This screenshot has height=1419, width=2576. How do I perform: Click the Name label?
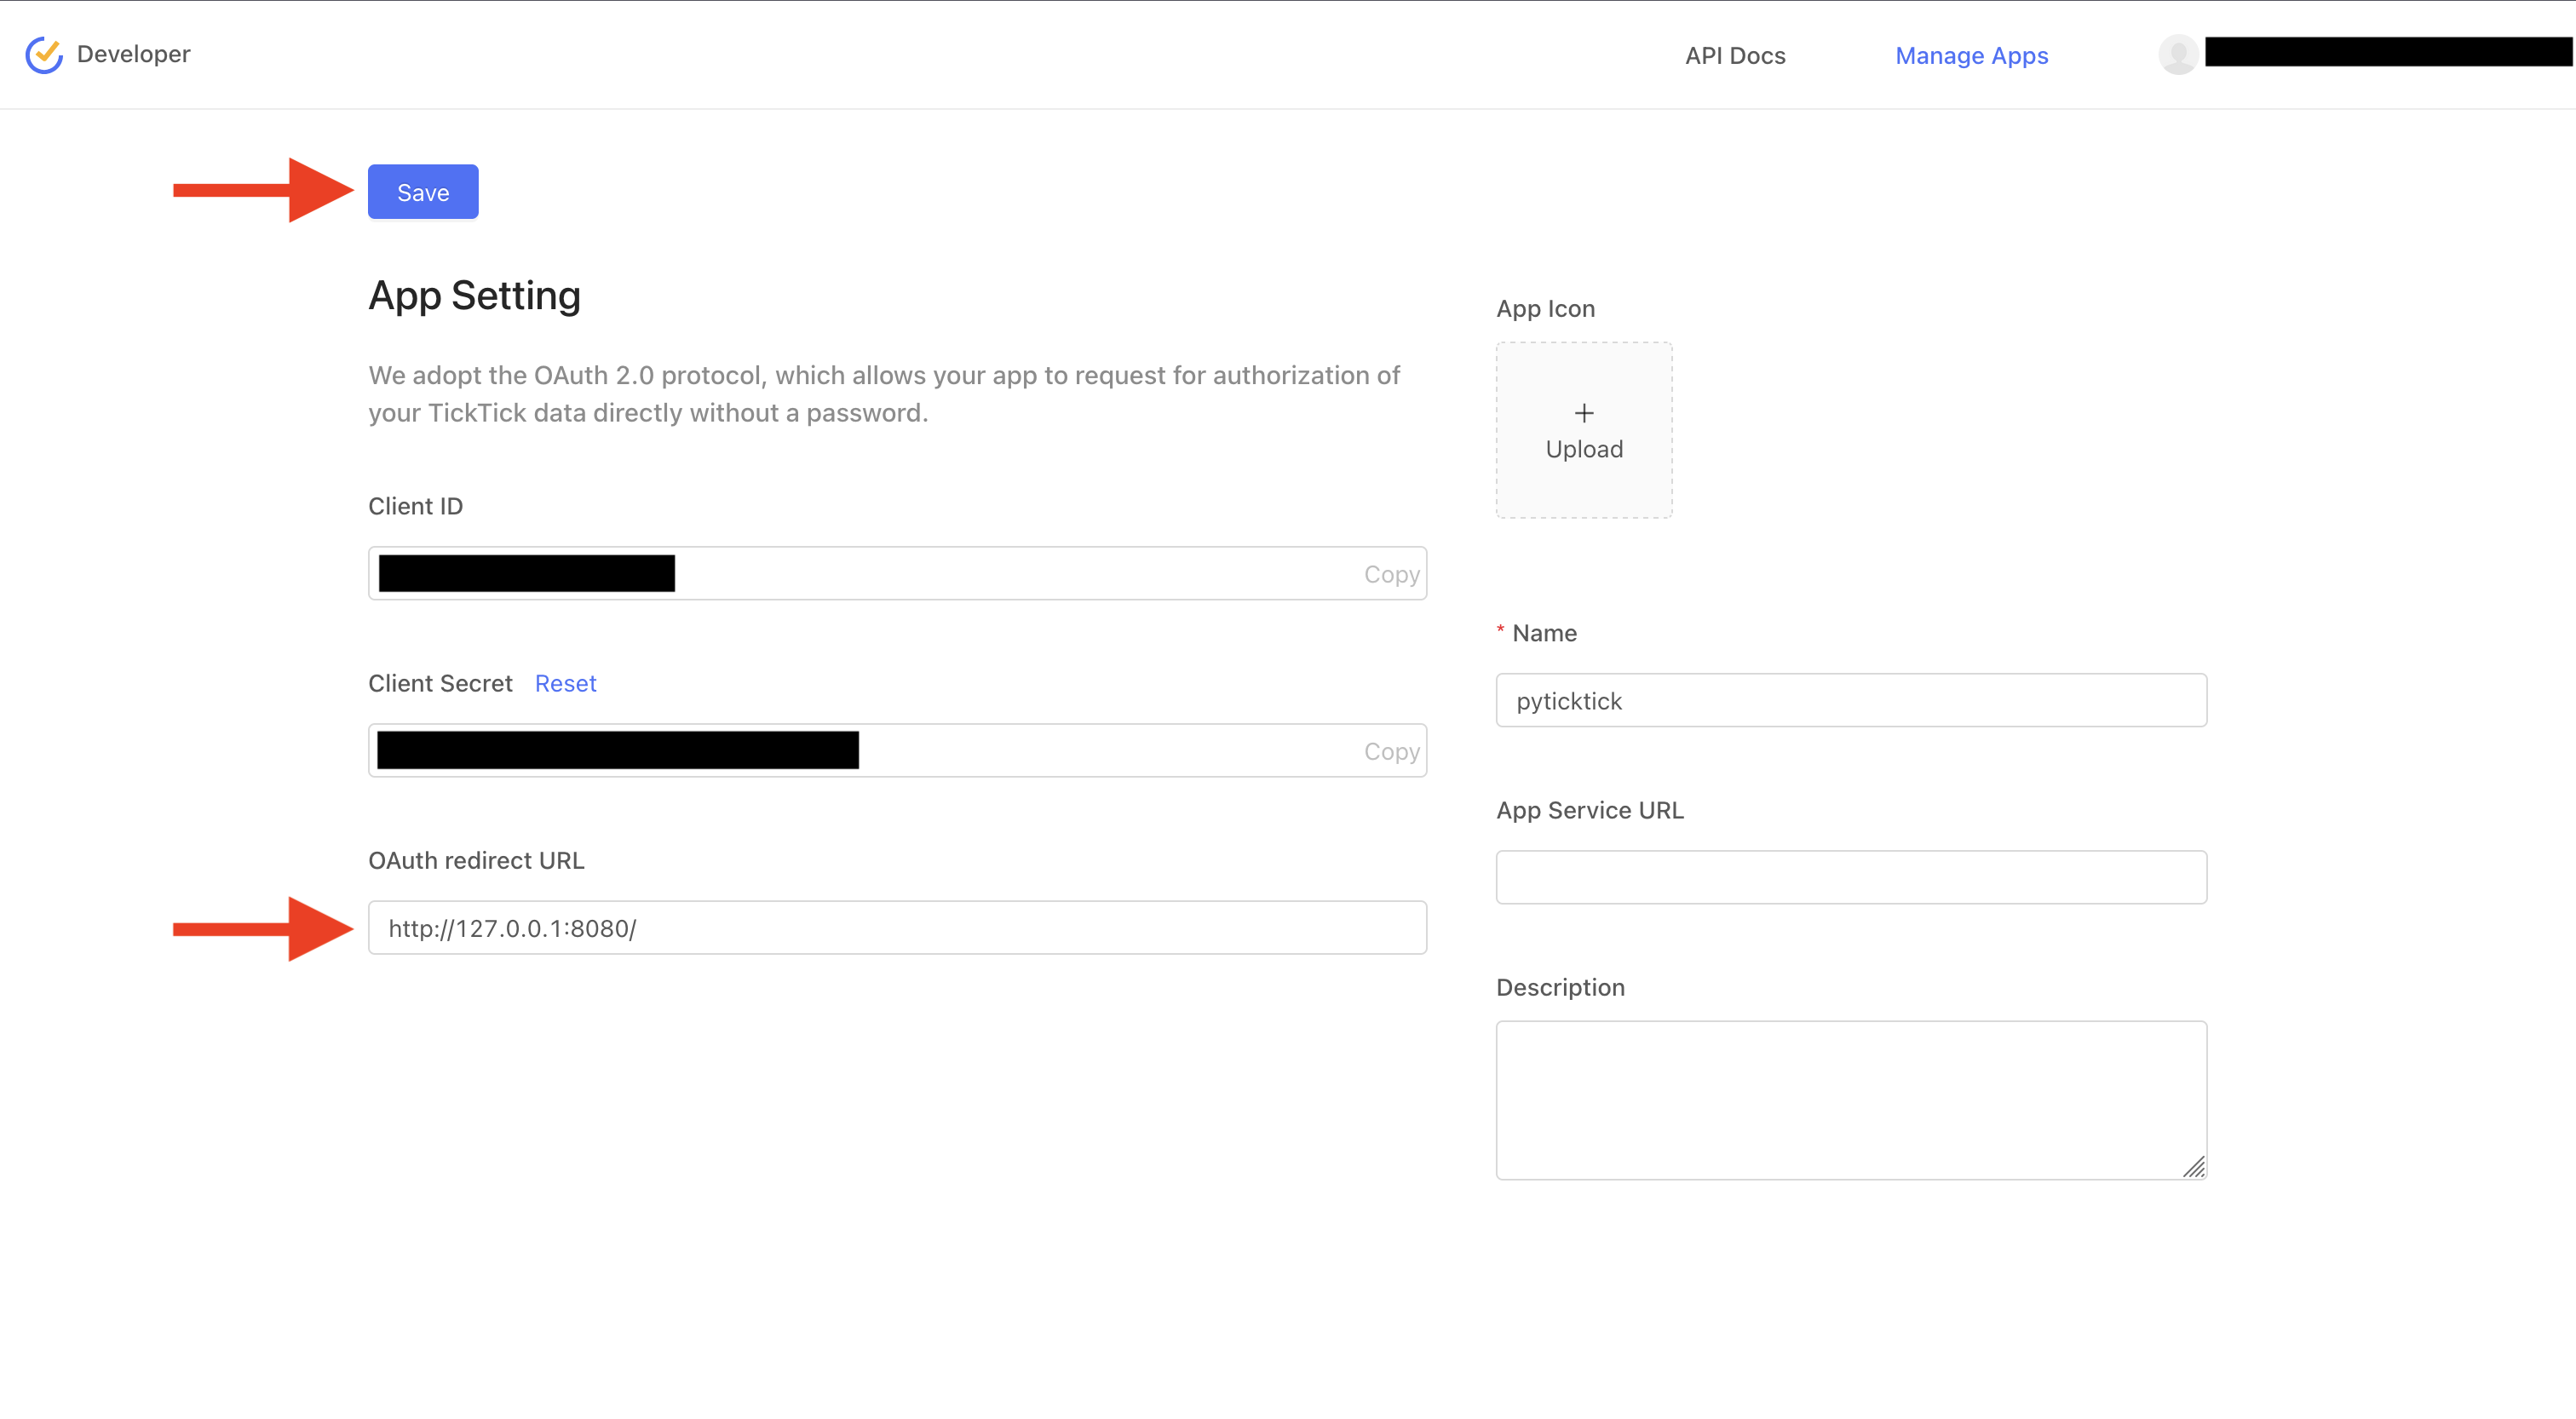pos(1544,633)
